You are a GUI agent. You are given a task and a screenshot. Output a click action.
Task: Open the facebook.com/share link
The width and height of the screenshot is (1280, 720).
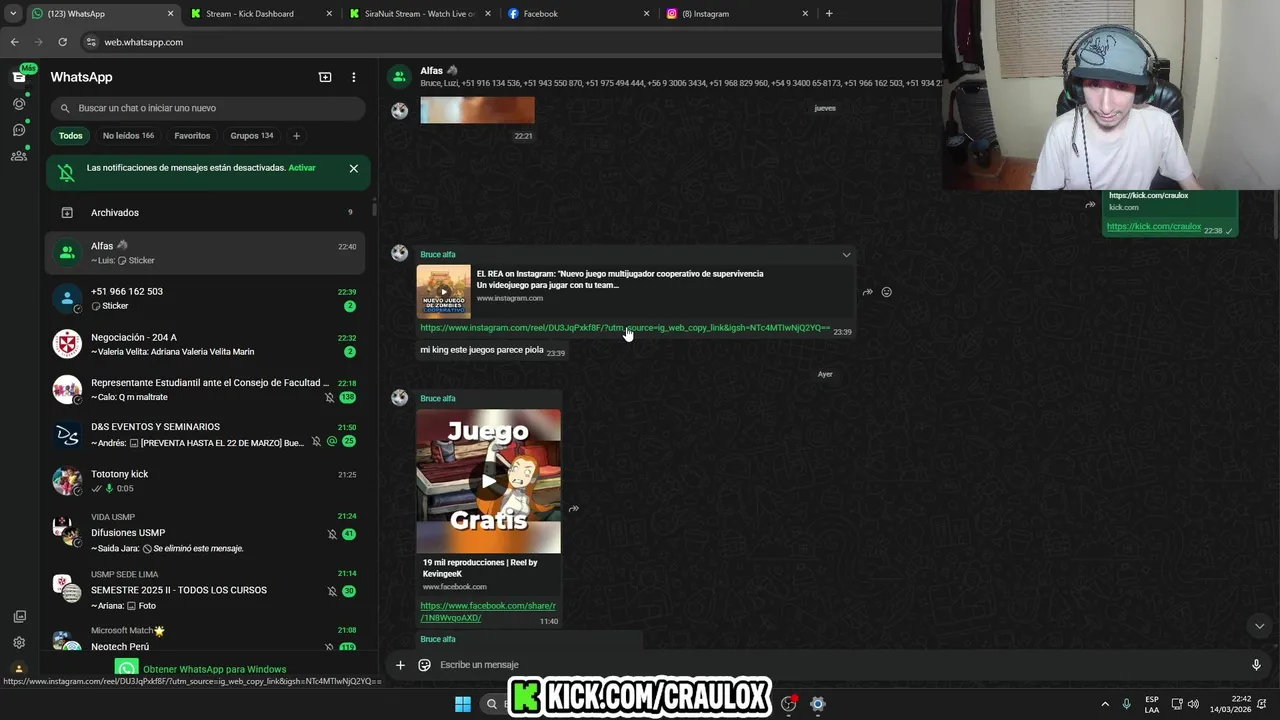click(488, 612)
